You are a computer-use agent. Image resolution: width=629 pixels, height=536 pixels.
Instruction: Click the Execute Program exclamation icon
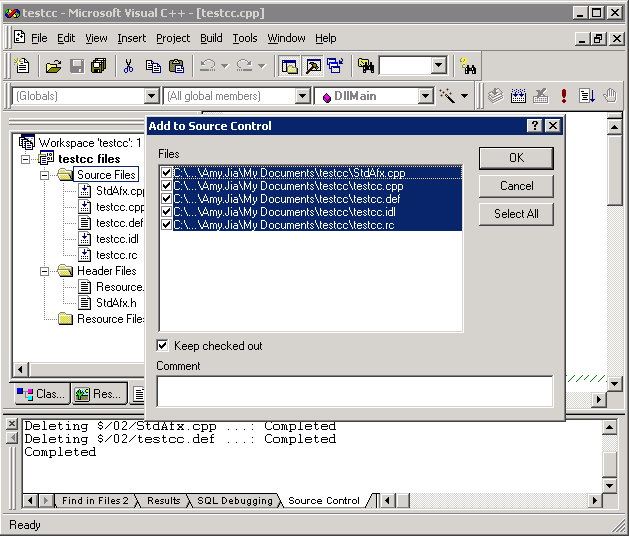[564, 96]
